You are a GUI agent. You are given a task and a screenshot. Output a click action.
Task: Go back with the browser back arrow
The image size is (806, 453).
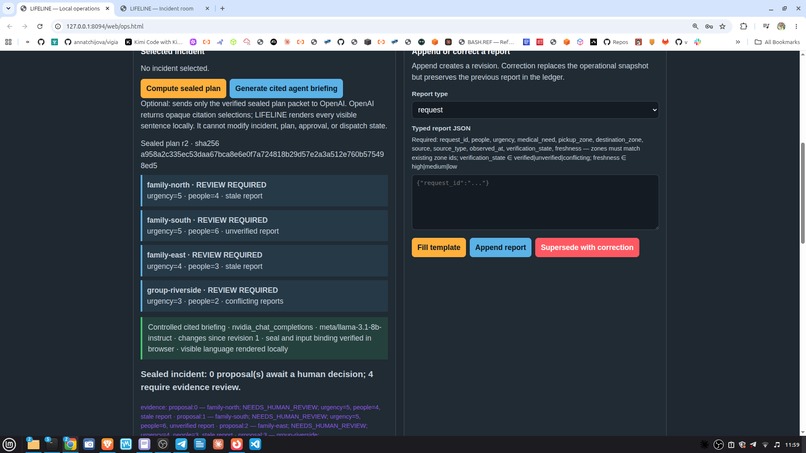point(10,26)
